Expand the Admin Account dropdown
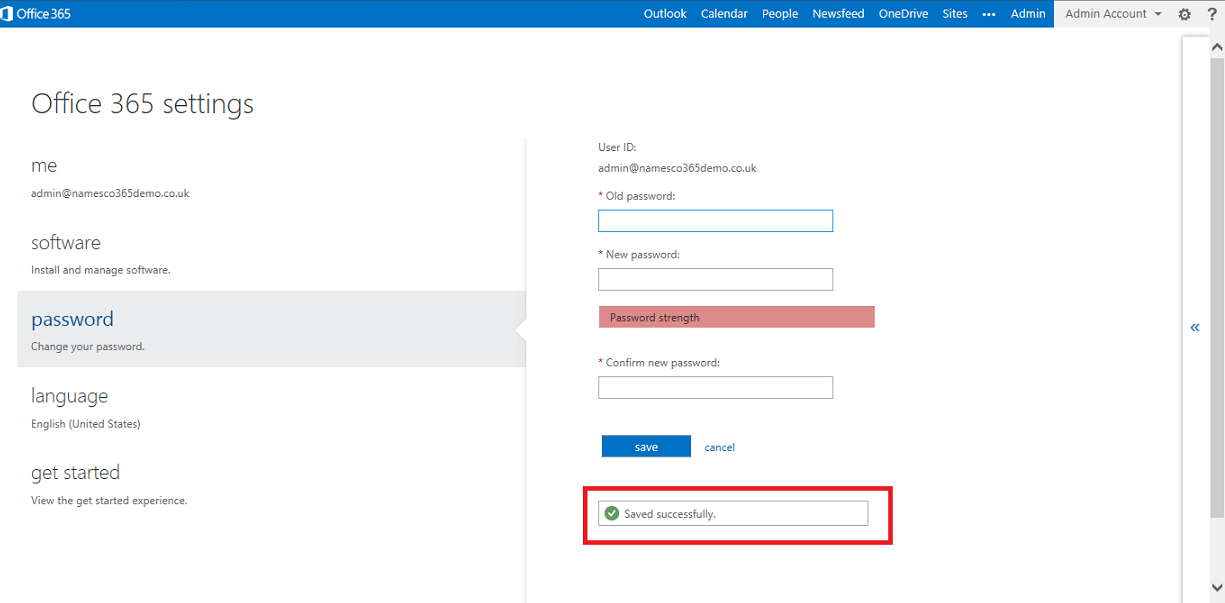Screen dimensions: 1225x603 click(1113, 14)
